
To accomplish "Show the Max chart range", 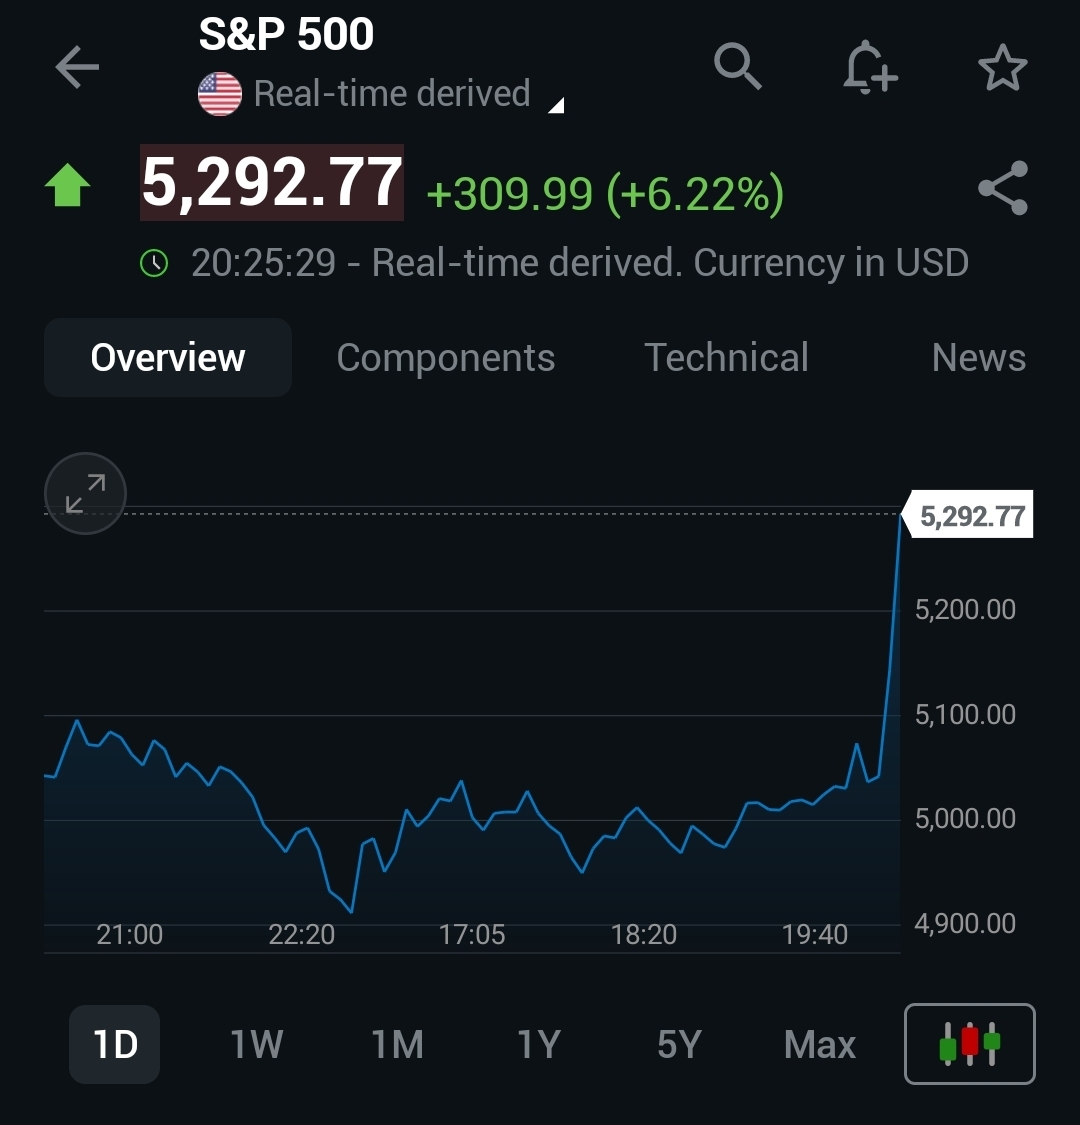I will click(820, 1045).
